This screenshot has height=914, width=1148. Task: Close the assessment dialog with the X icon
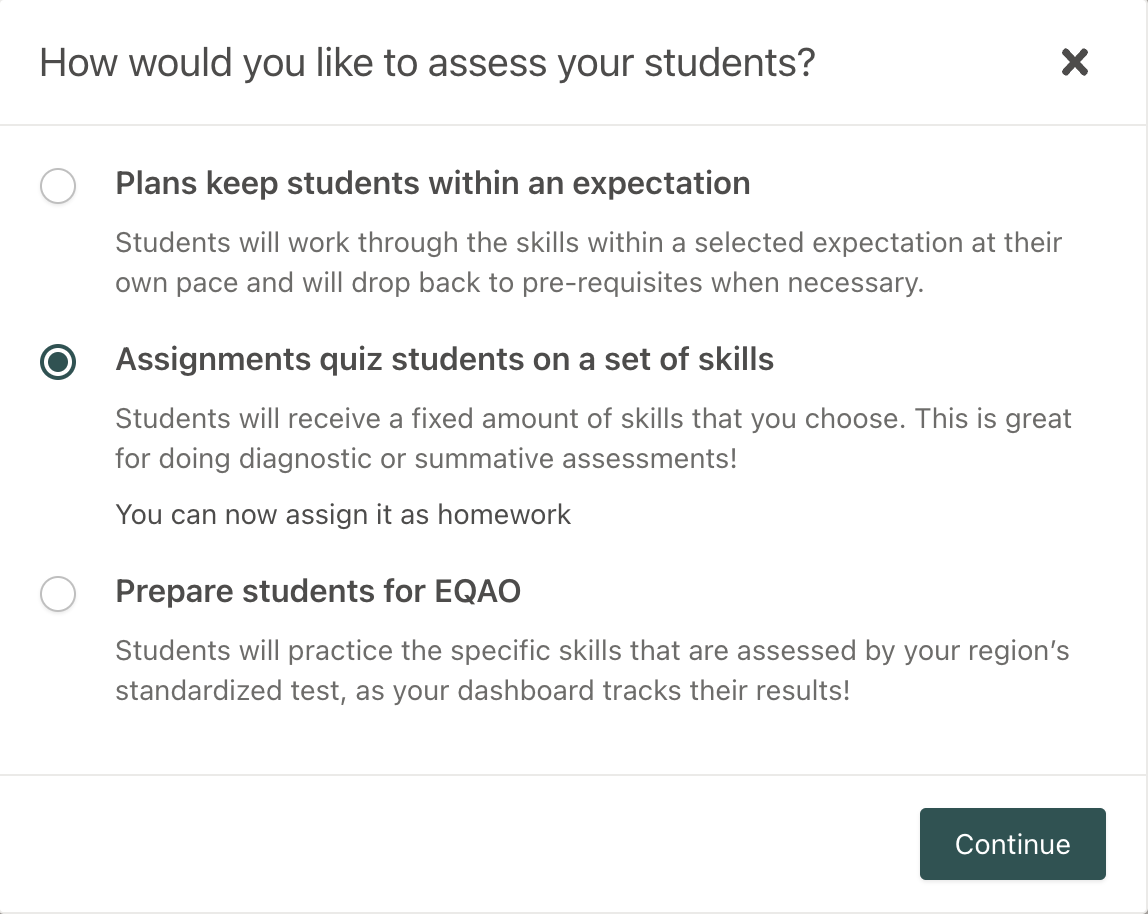[x=1075, y=62]
